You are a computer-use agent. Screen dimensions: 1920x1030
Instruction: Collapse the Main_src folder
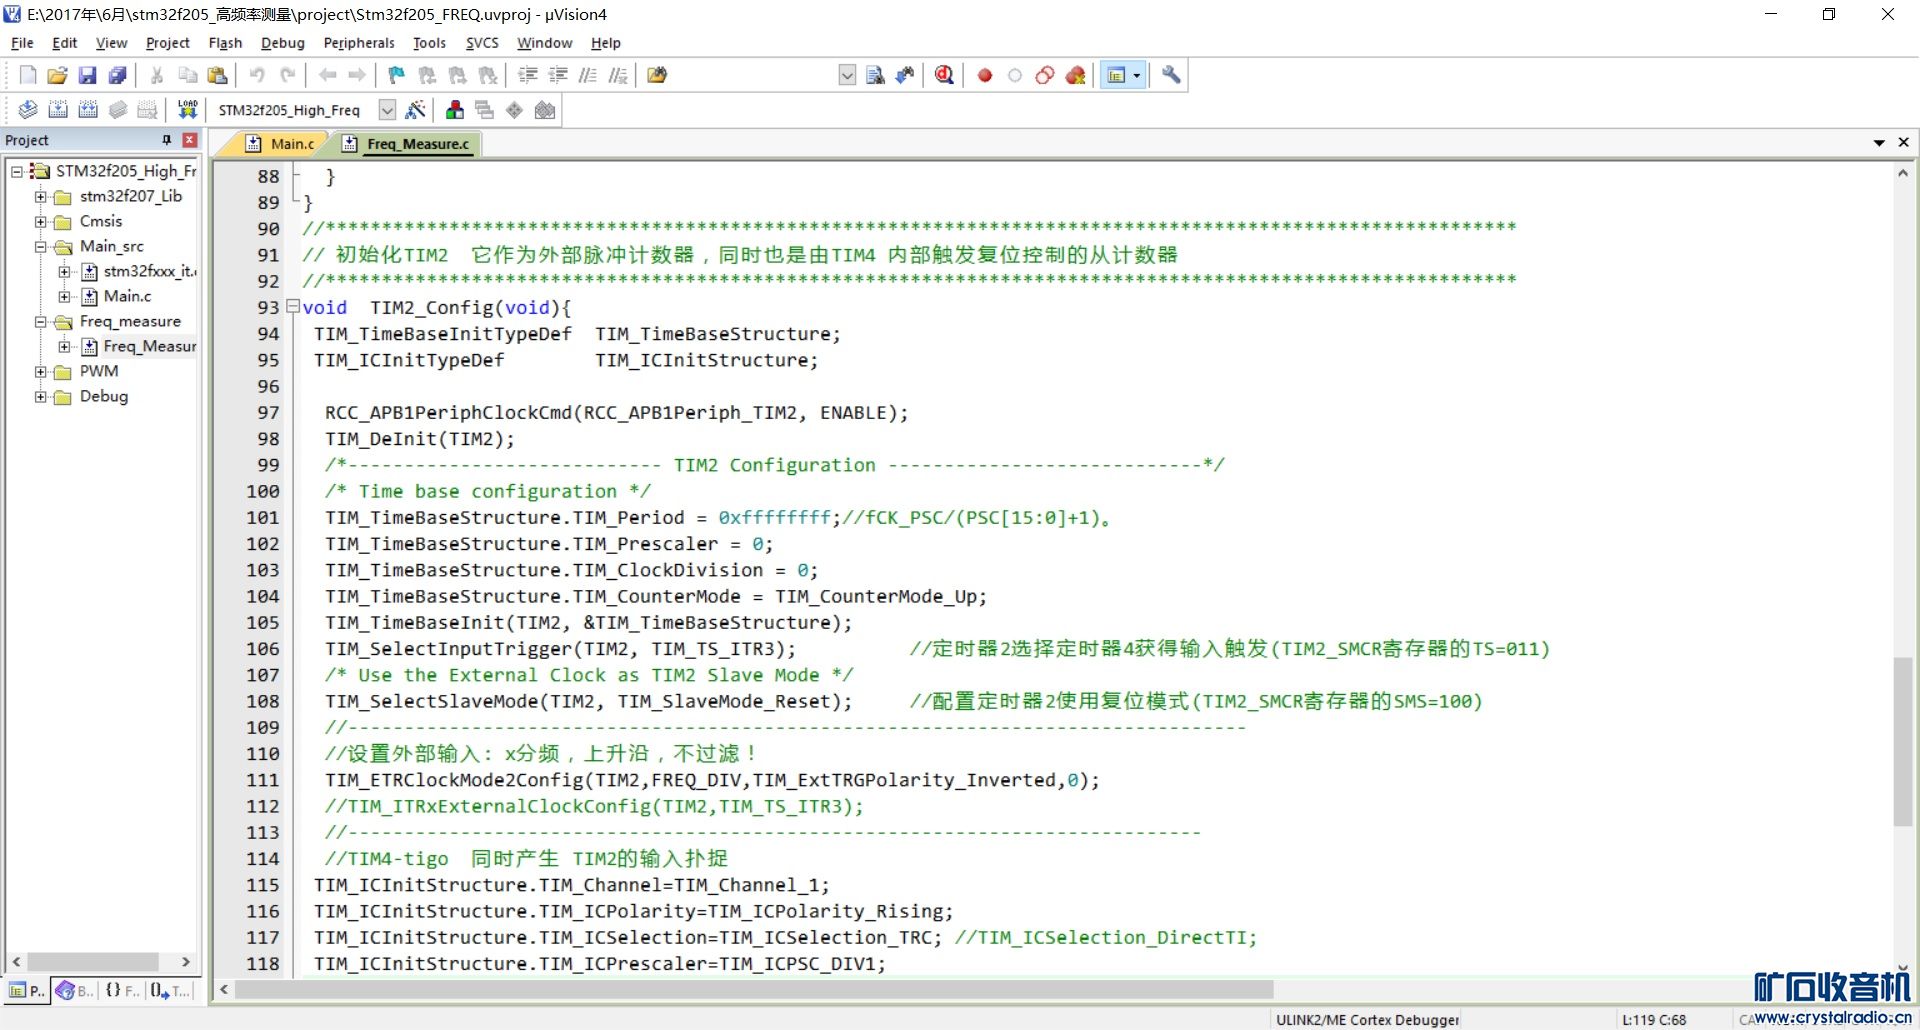tap(41, 246)
